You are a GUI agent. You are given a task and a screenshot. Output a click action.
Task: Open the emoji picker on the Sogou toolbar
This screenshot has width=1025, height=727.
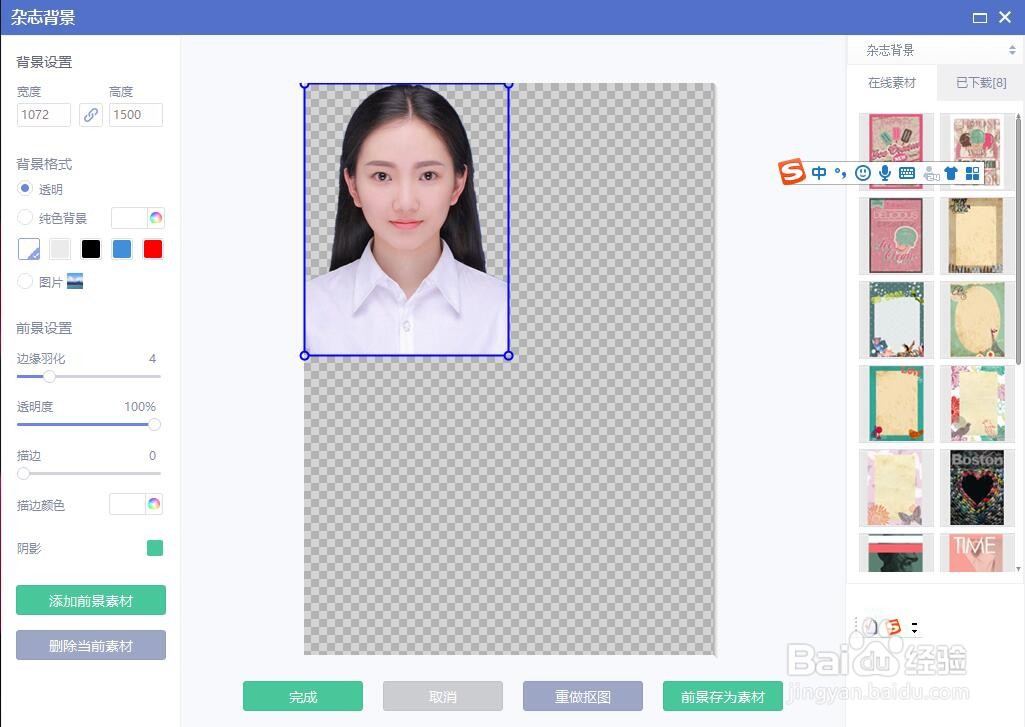click(x=862, y=172)
